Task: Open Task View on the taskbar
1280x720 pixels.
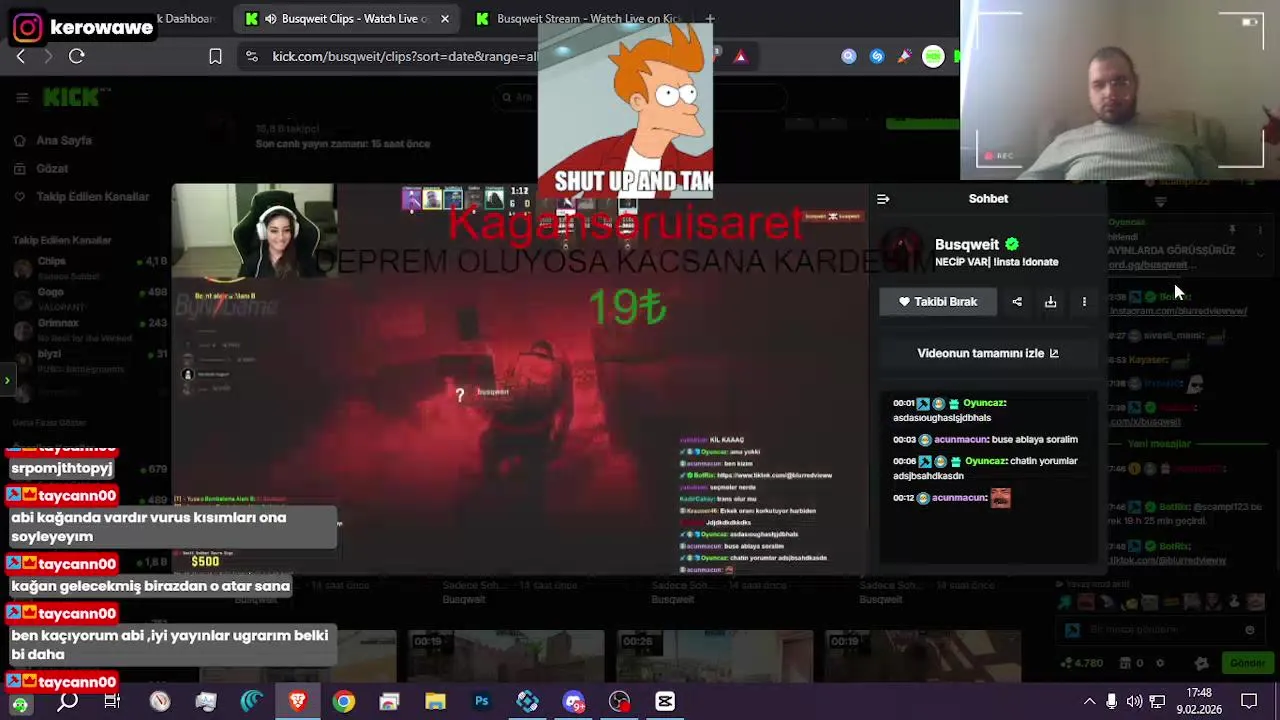Action: [112, 702]
